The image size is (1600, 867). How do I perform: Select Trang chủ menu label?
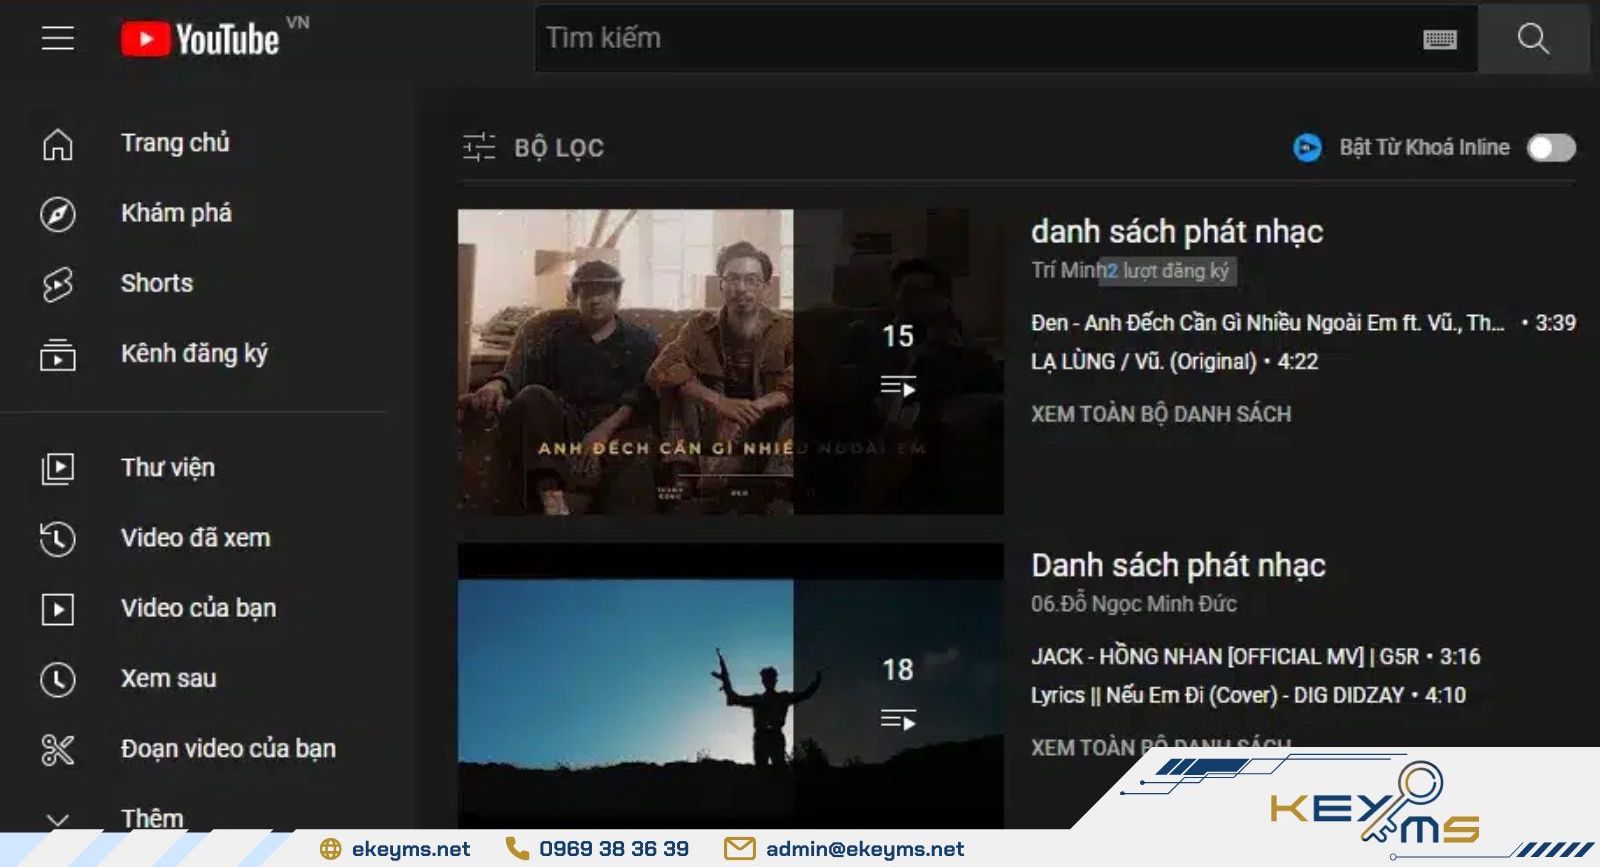click(175, 143)
